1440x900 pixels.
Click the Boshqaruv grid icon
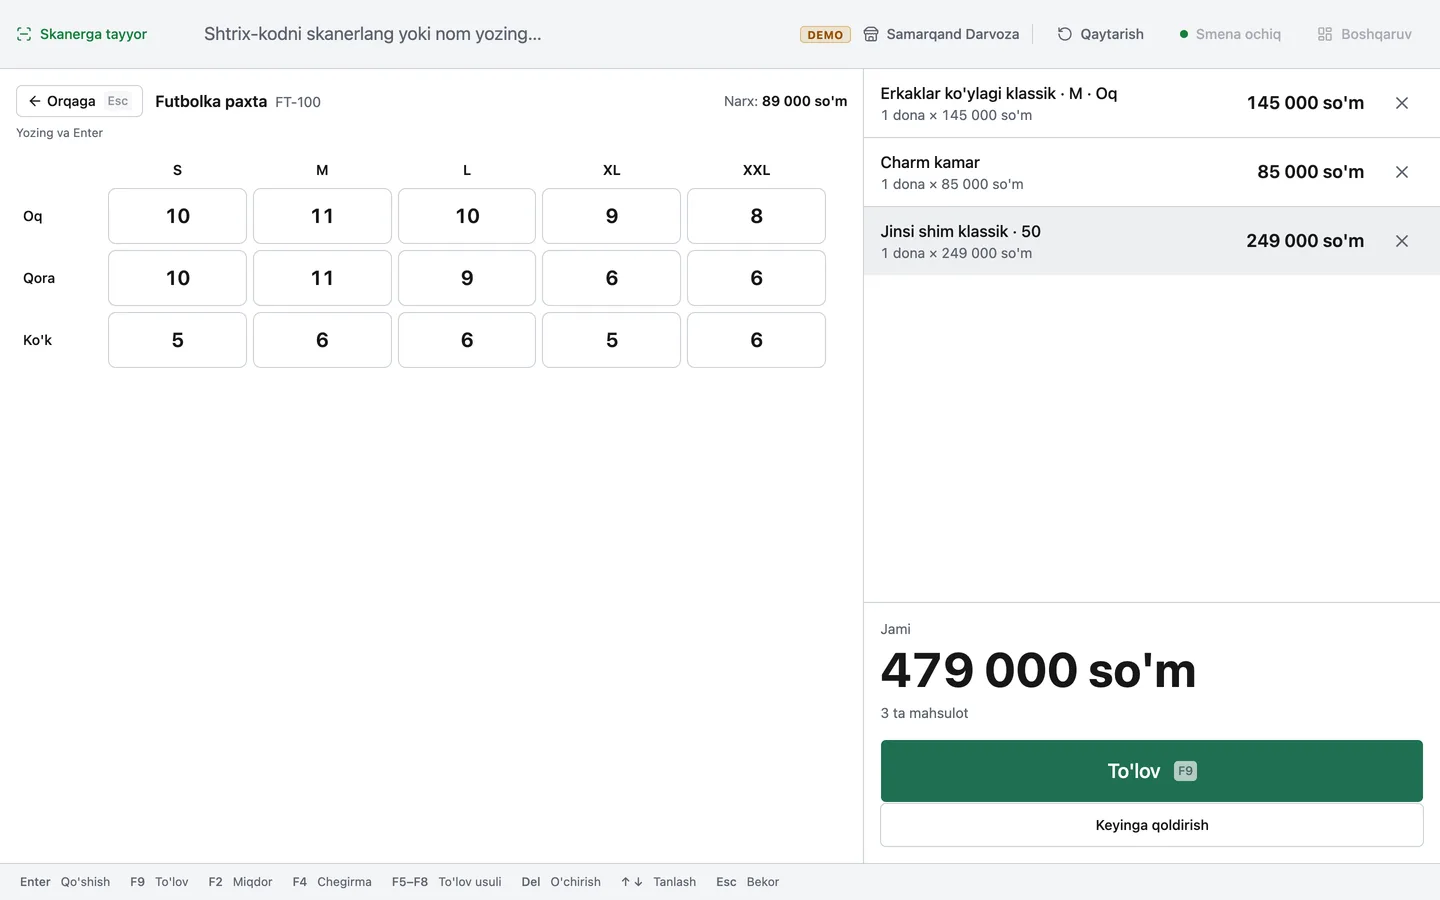click(x=1325, y=34)
